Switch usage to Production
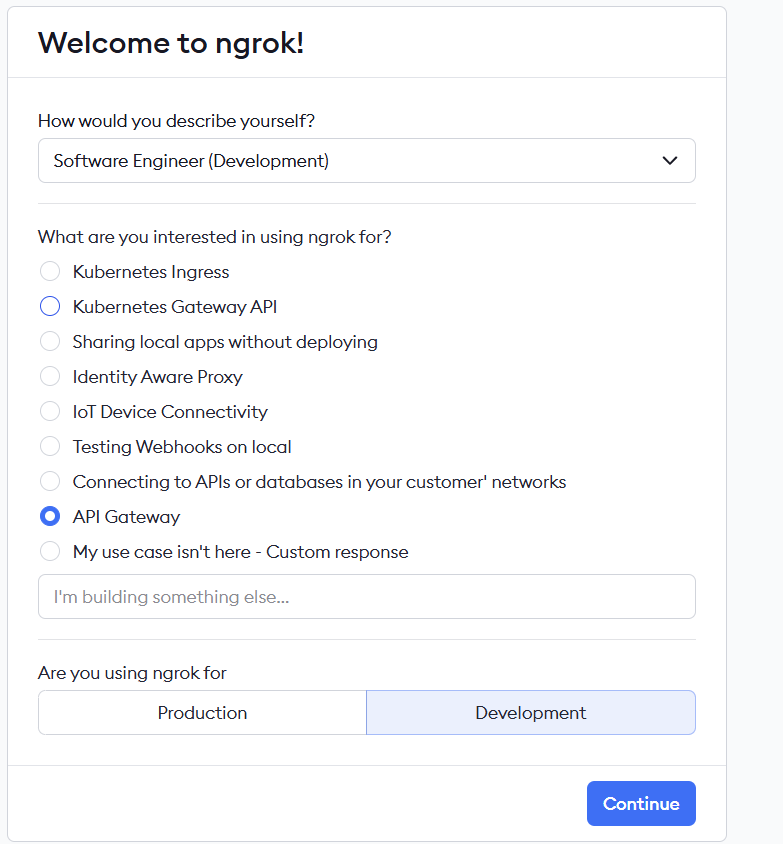Viewport: 783px width, 844px height. tap(202, 713)
